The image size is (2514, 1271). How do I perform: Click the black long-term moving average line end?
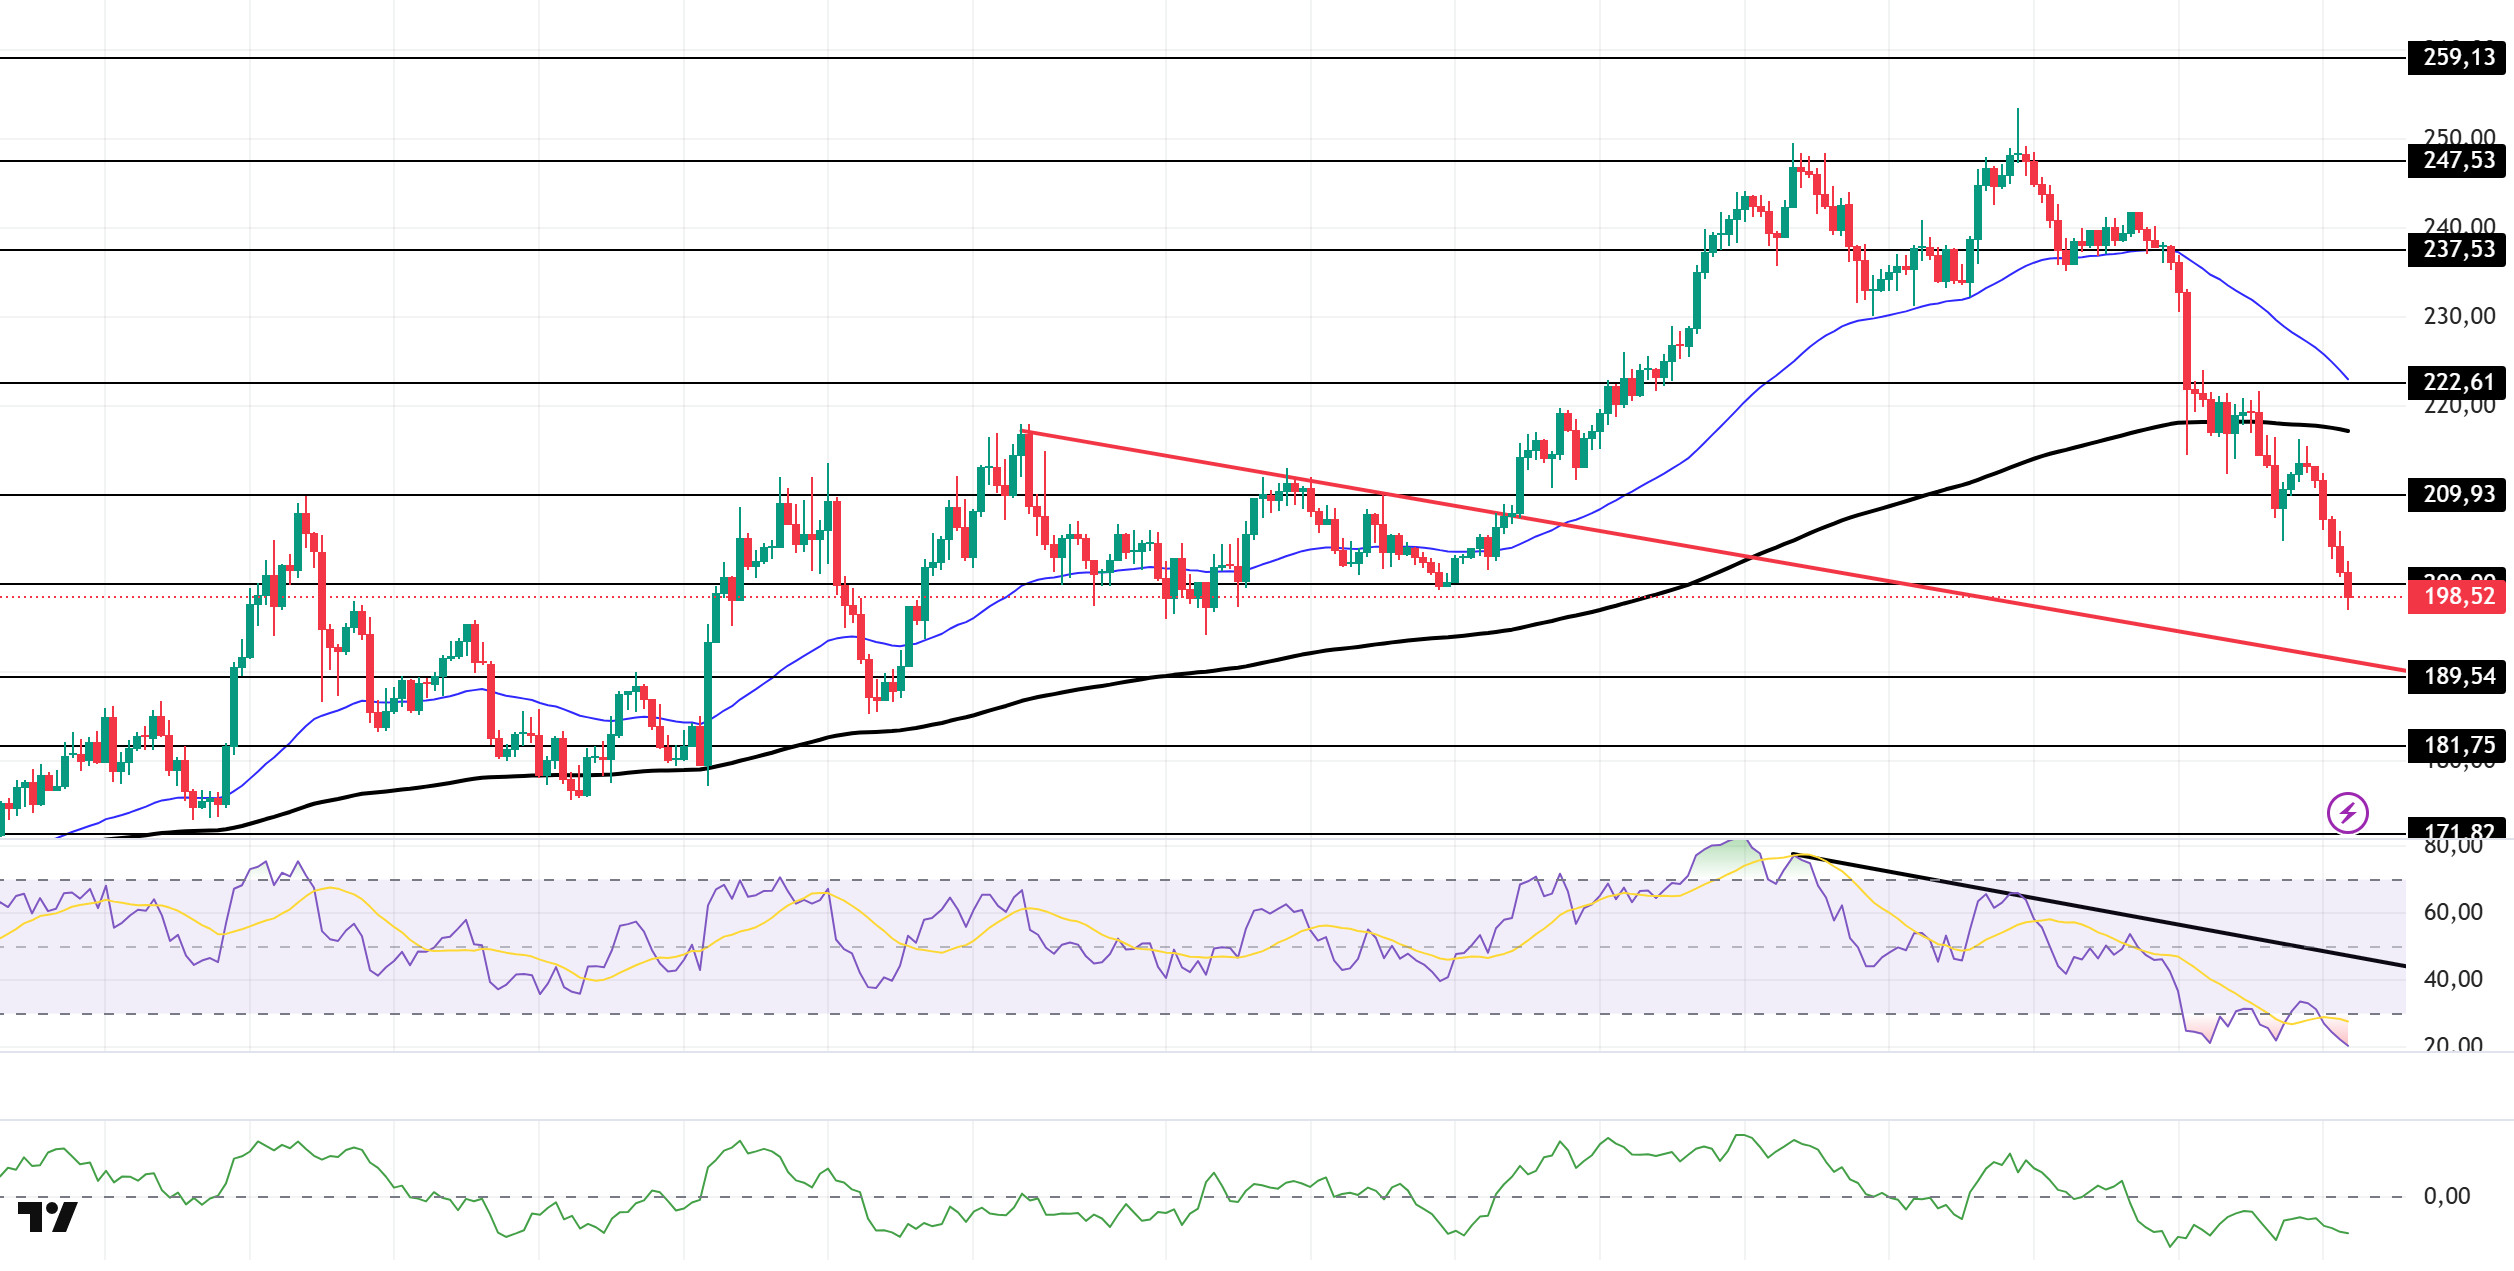[2346, 430]
